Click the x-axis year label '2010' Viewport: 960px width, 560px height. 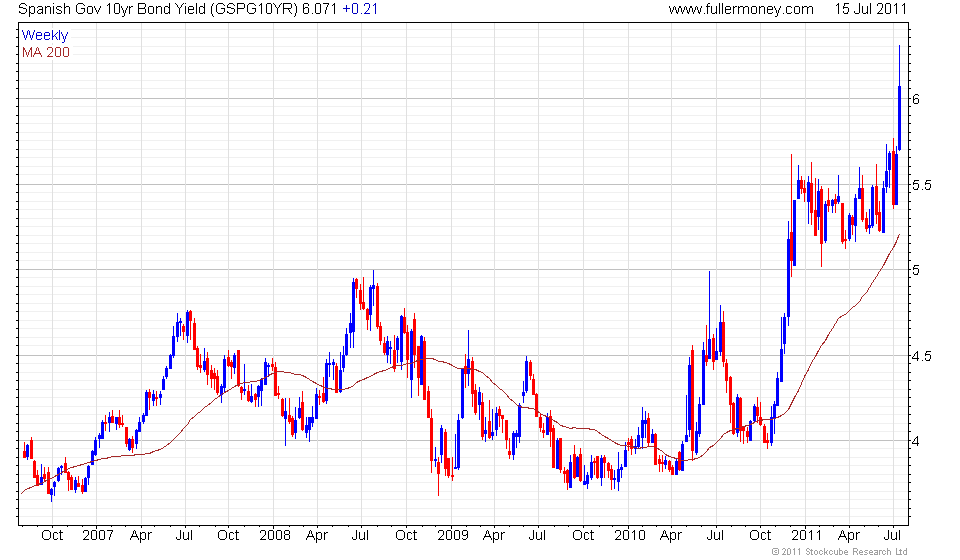coord(630,536)
